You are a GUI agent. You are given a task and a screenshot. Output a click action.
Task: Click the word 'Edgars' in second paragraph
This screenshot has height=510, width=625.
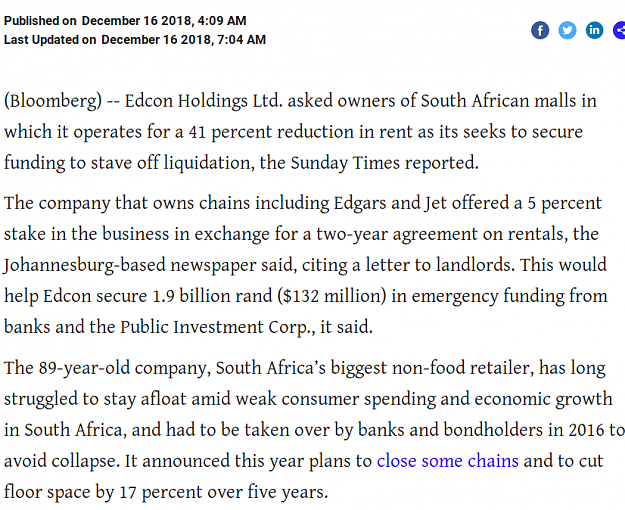(x=360, y=203)
